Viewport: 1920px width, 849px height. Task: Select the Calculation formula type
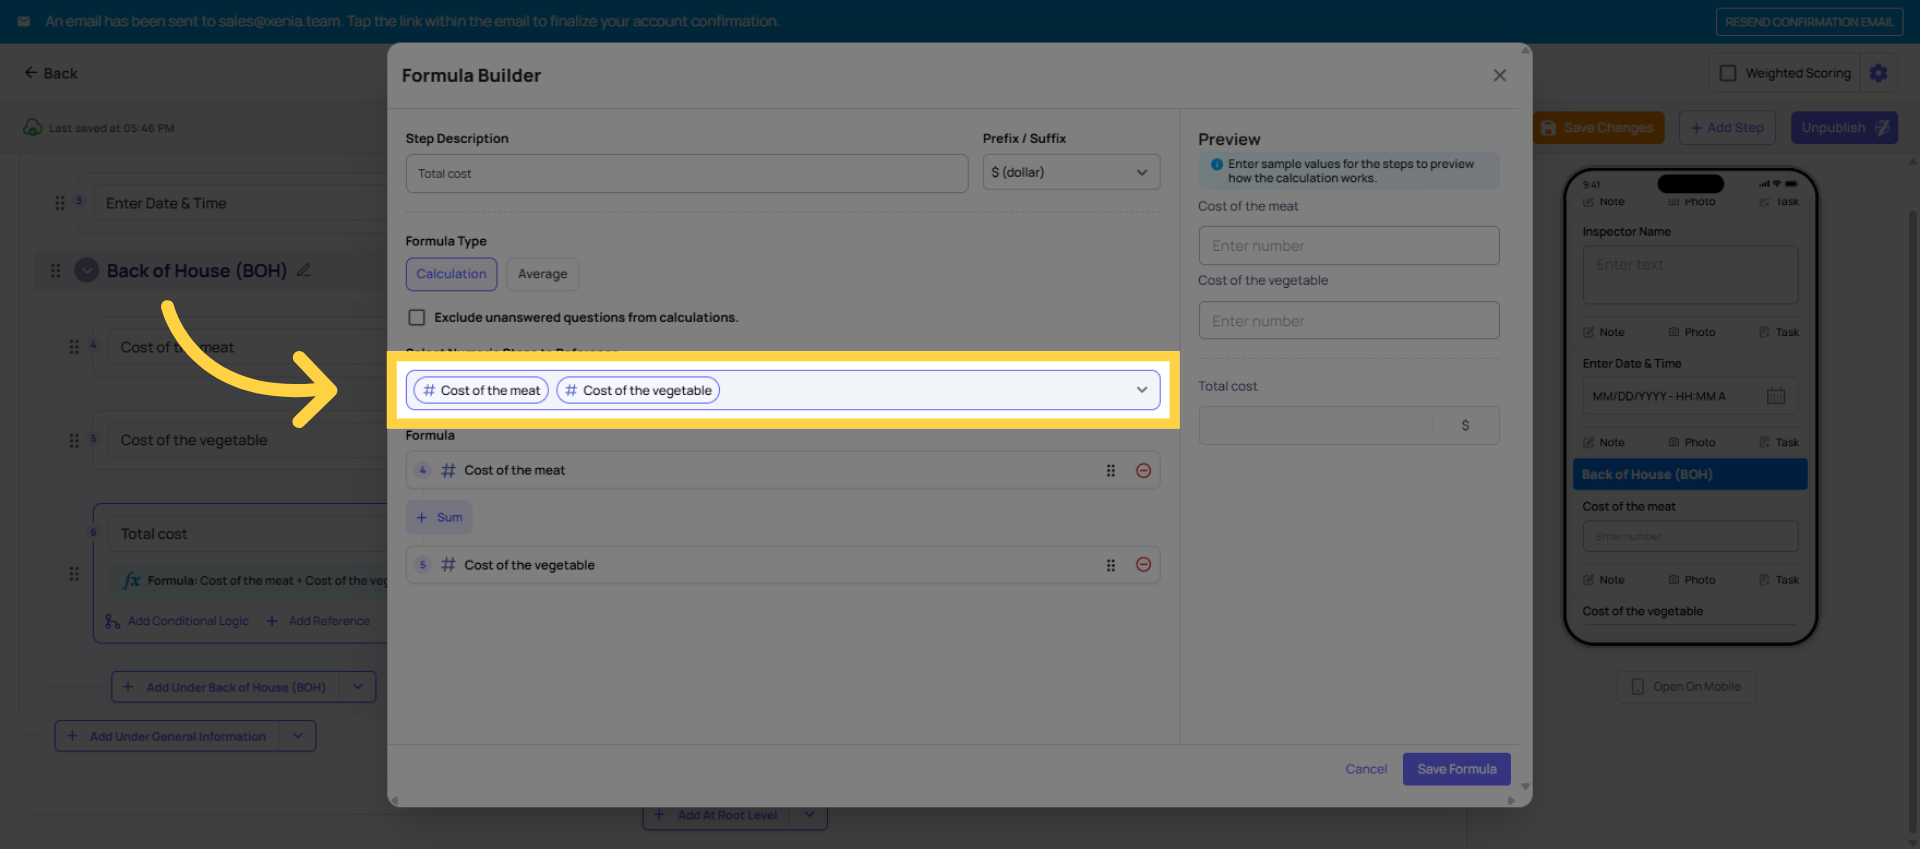coord(451,274)
